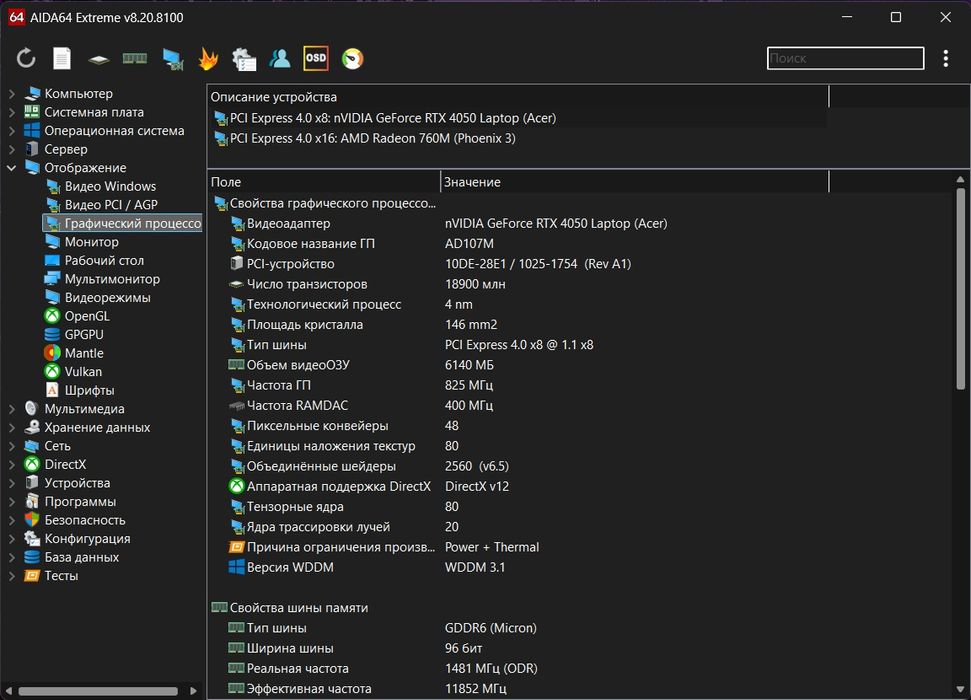
Task: Click the Mantle tree icon
Action: (x=52, y=353)
